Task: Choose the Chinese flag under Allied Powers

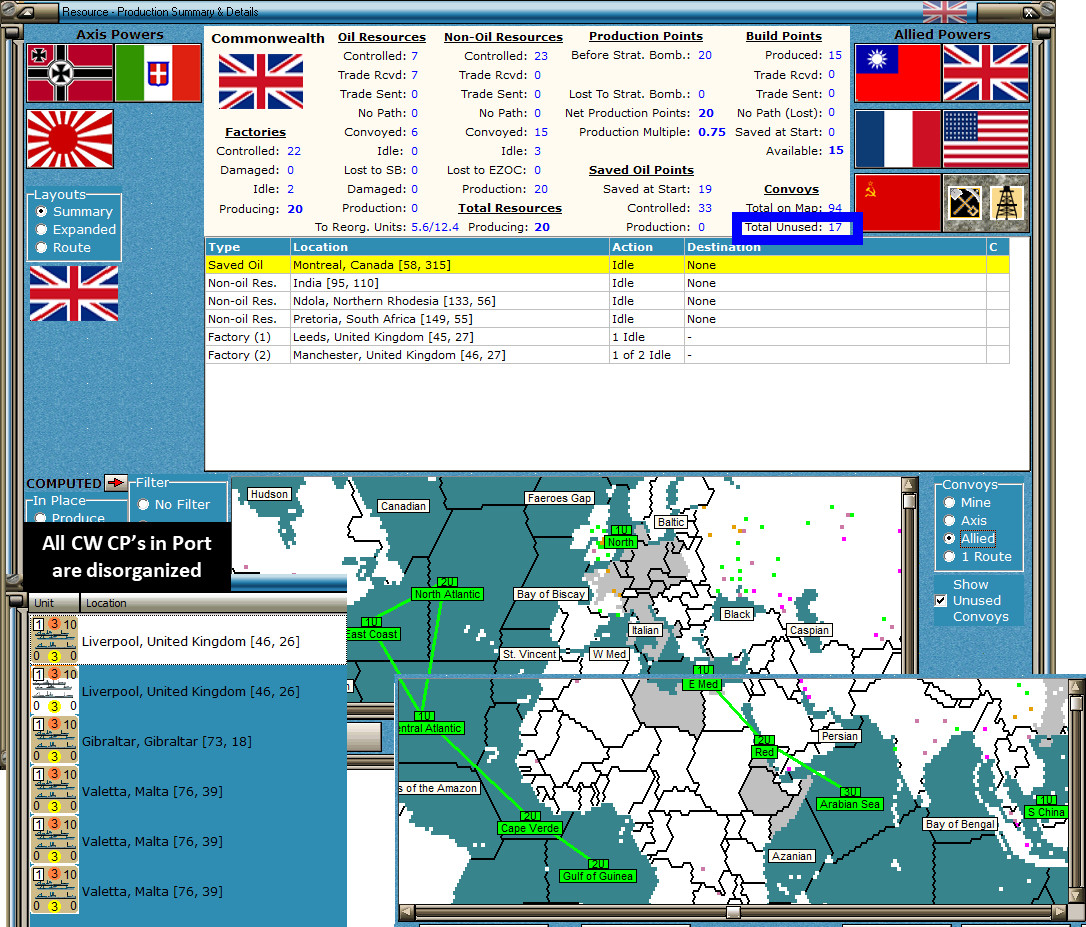Action: tap(898, 73)
